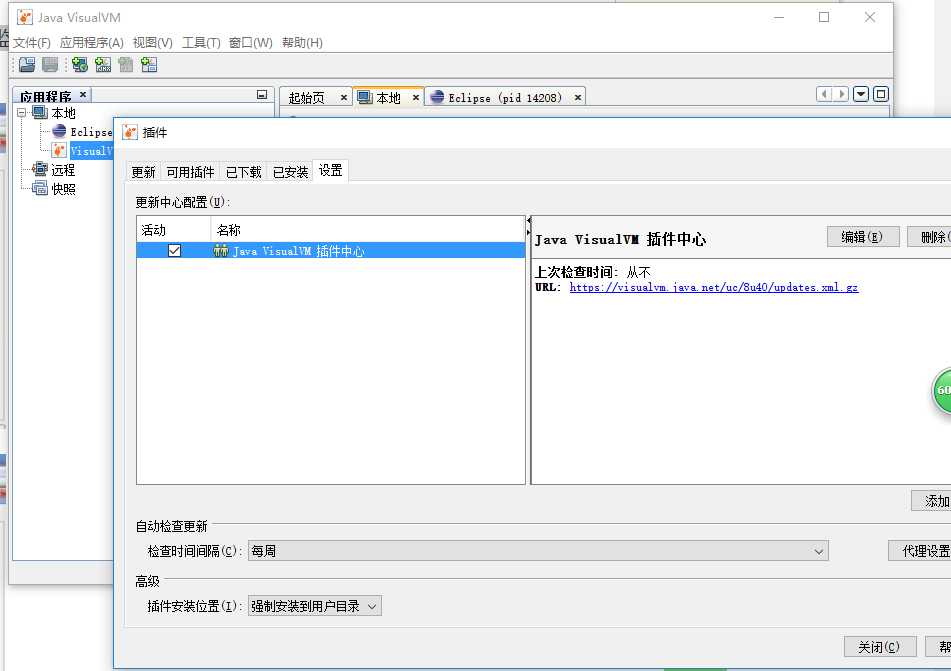
Task: Click the Add JMX Connection toolbar icon
Action: pos(103,64)
